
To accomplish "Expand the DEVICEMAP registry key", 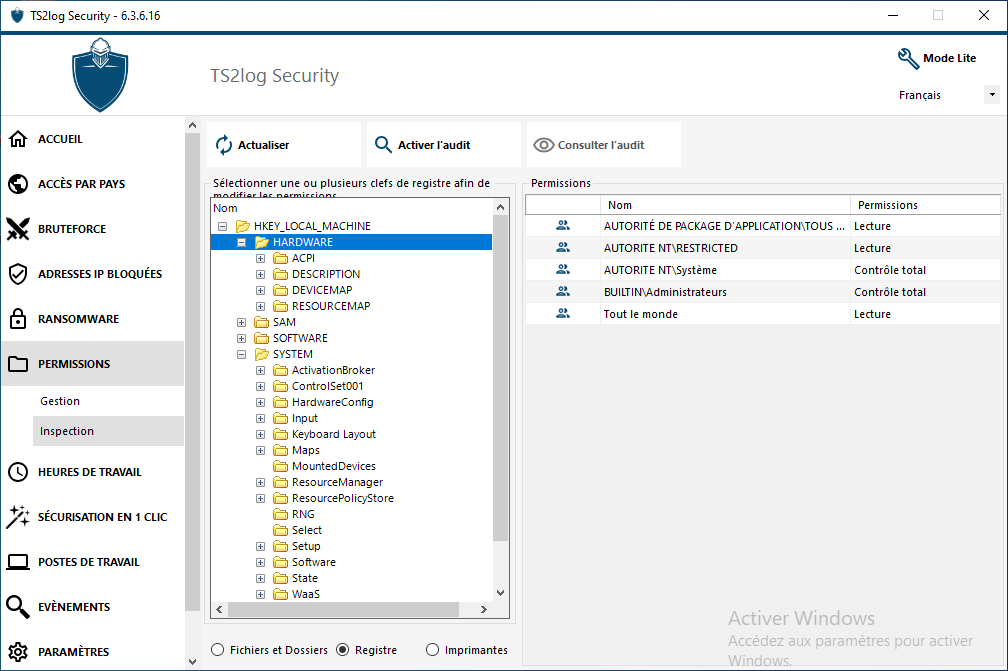I will coord(260,291).
